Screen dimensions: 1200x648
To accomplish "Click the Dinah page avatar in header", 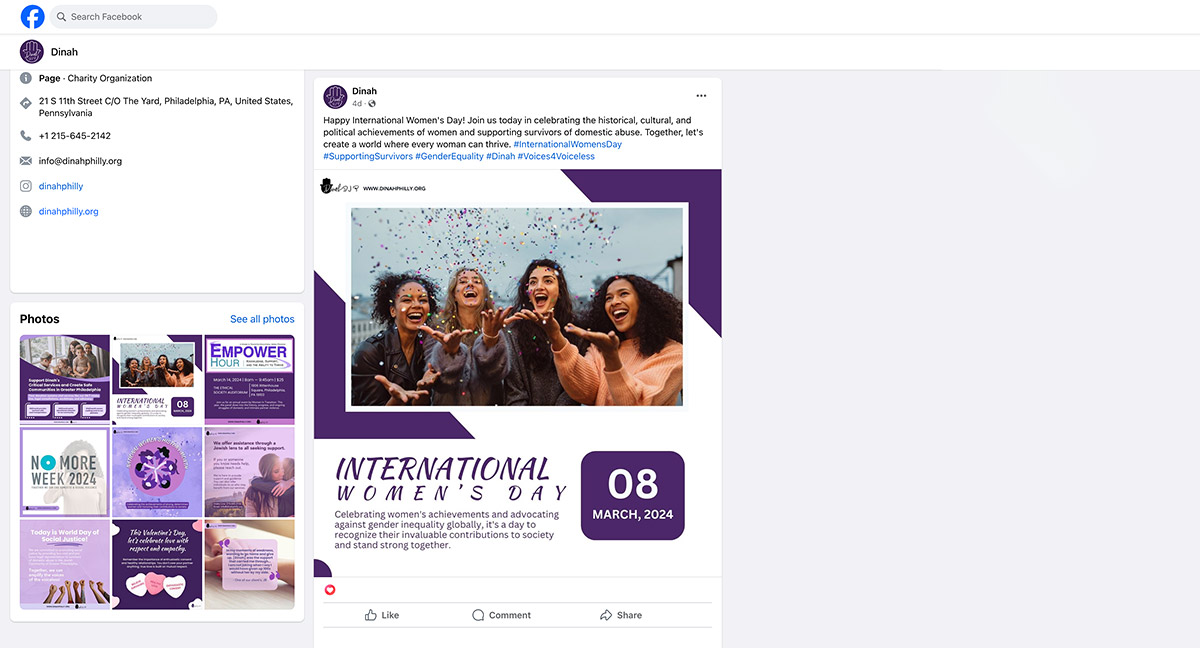I will click(32, 52).
